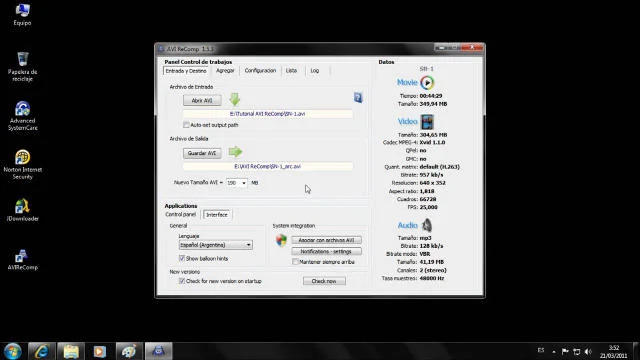
Task: Toggle Show balloon hints checkbox
Action: point(182,258)
